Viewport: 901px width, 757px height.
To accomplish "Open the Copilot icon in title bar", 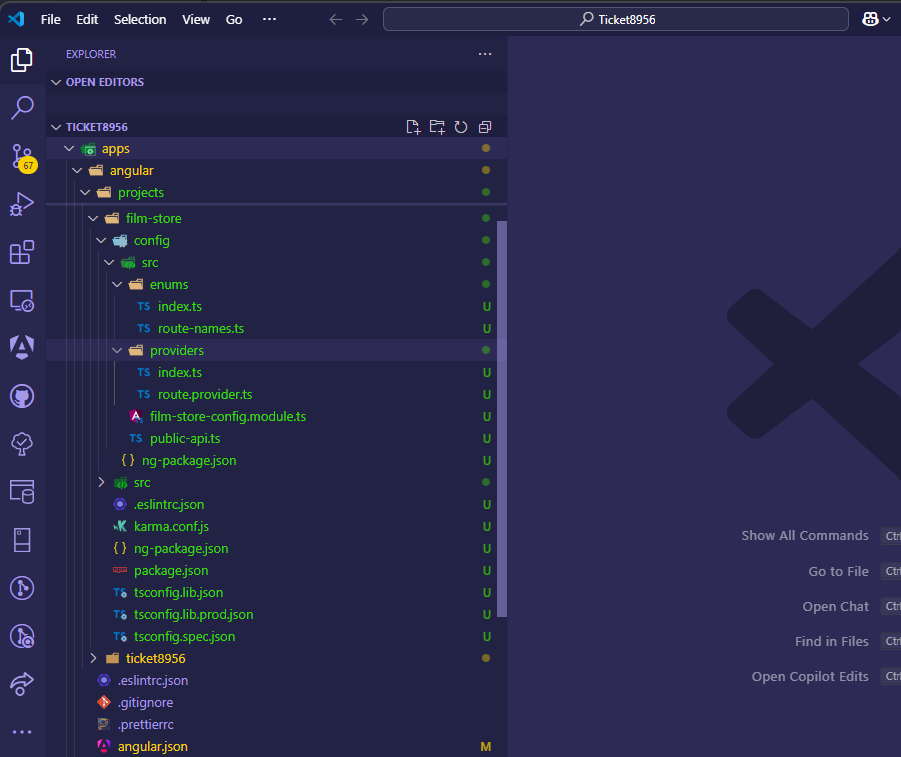I will pos(870,19).
